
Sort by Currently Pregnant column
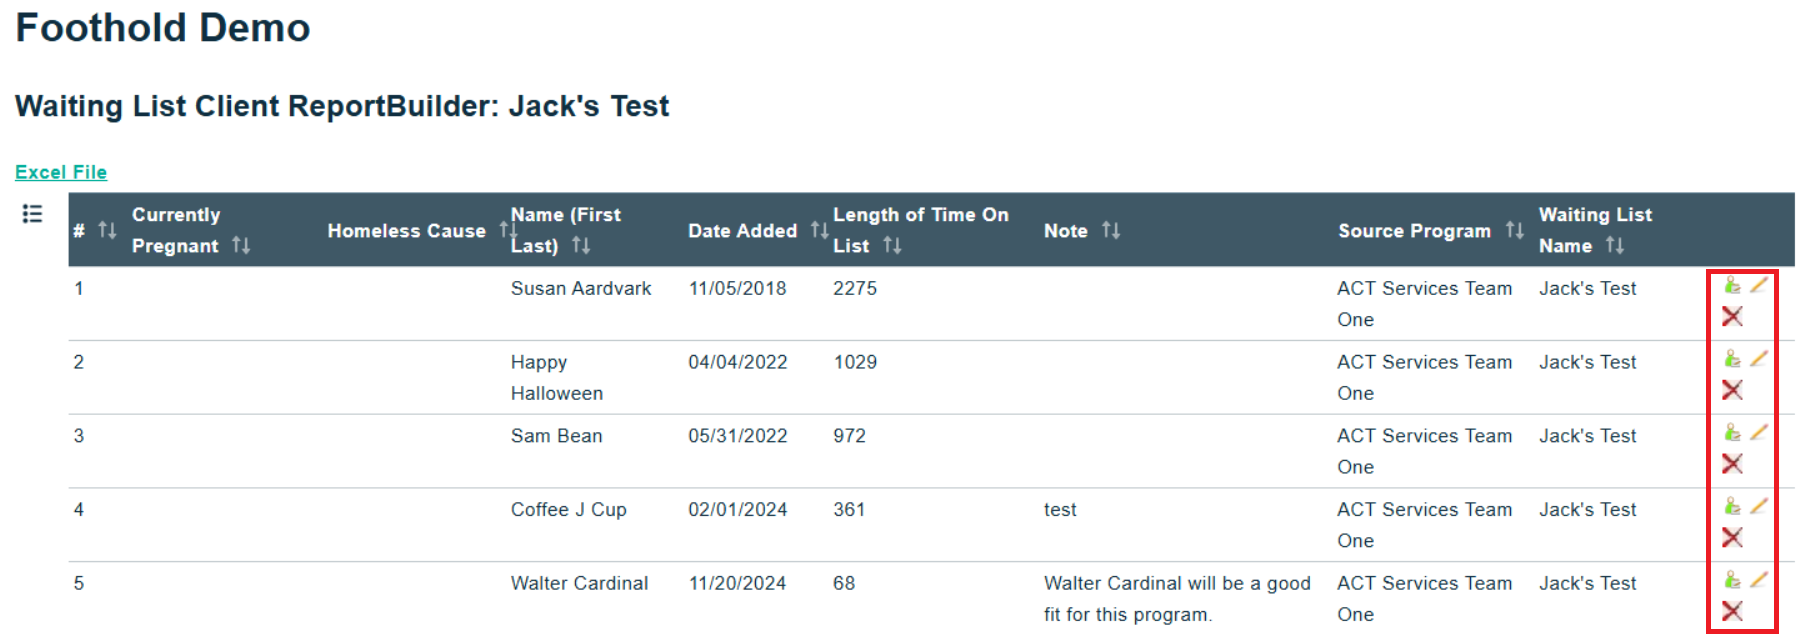pos(240,246)
